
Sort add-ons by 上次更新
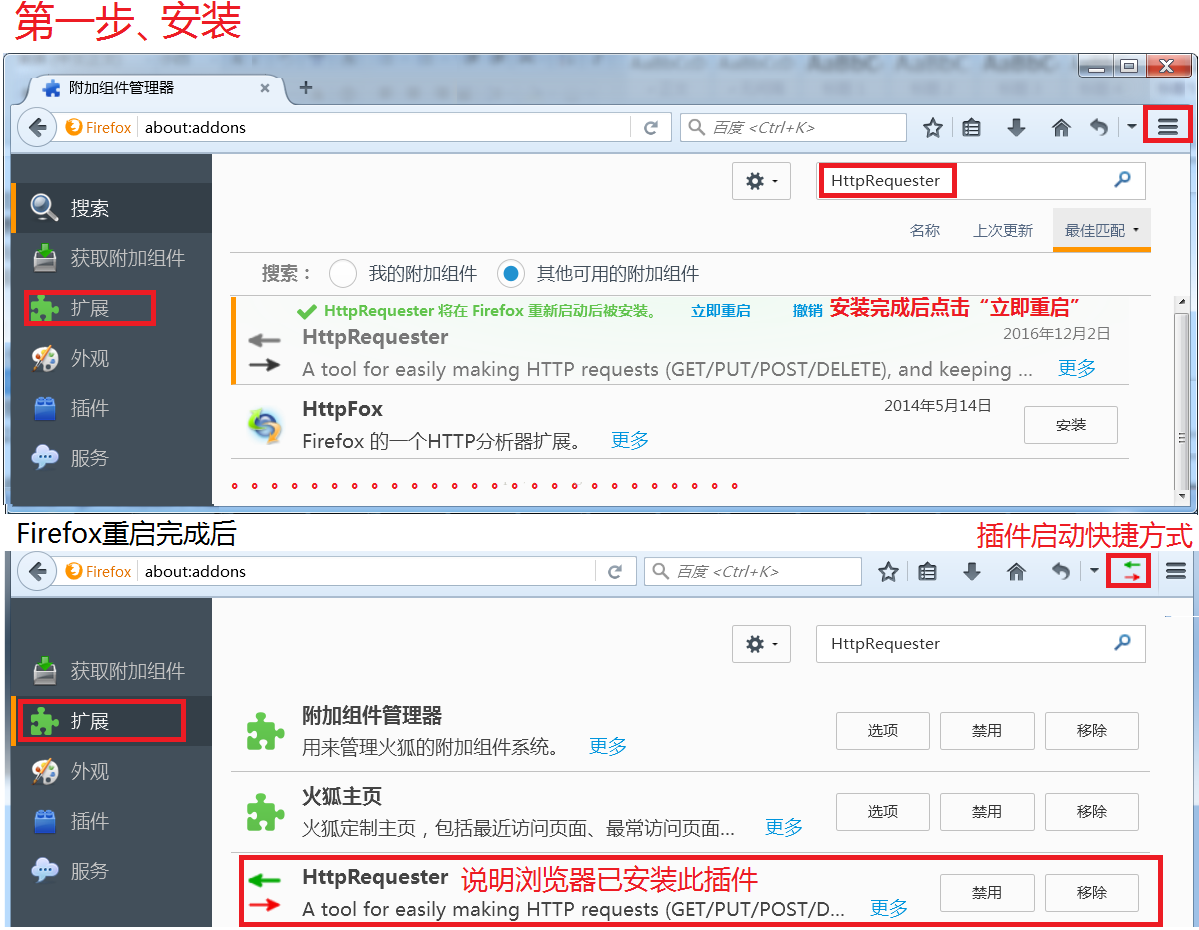click(x=1002, y=230)
